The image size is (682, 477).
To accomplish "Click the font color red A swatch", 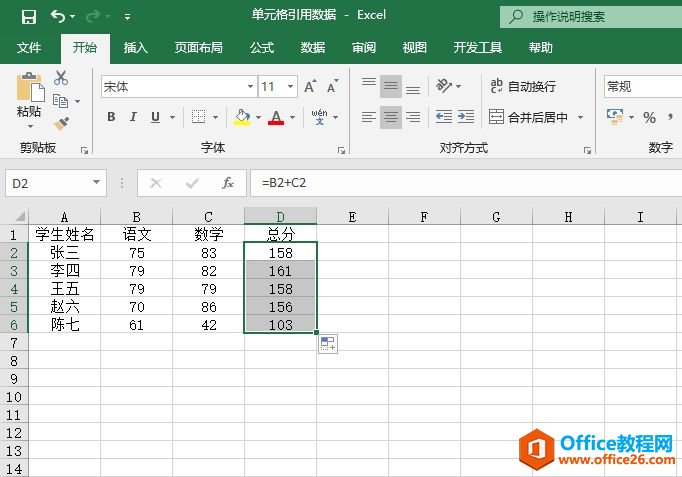I will pyautogui.click(x=276, y=117).
